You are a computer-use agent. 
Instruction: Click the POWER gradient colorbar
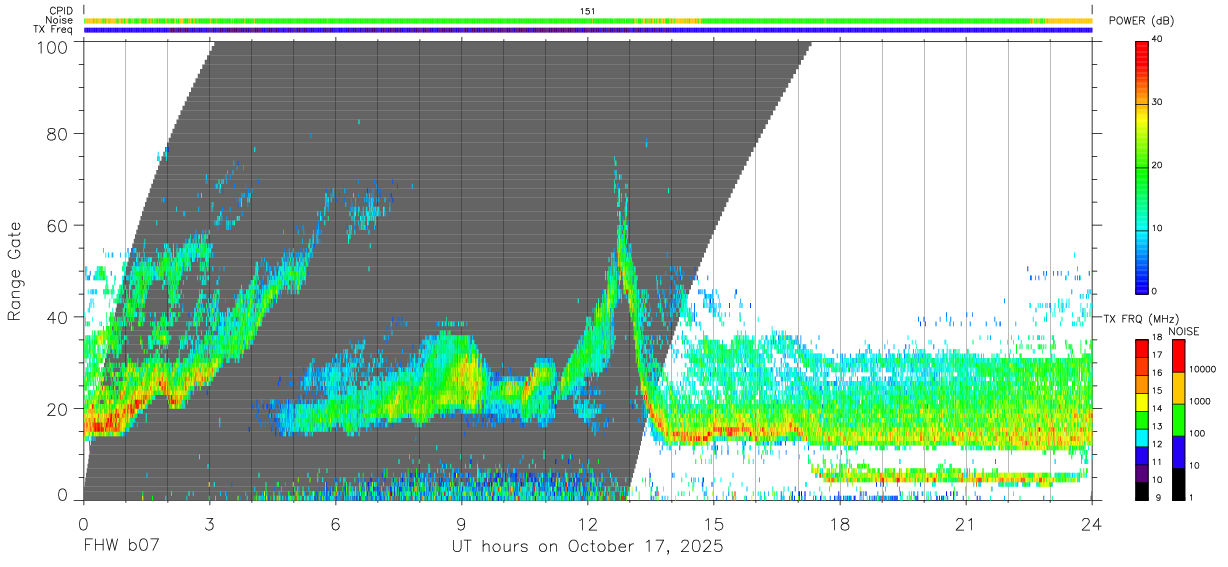(x=1143, y=166)
